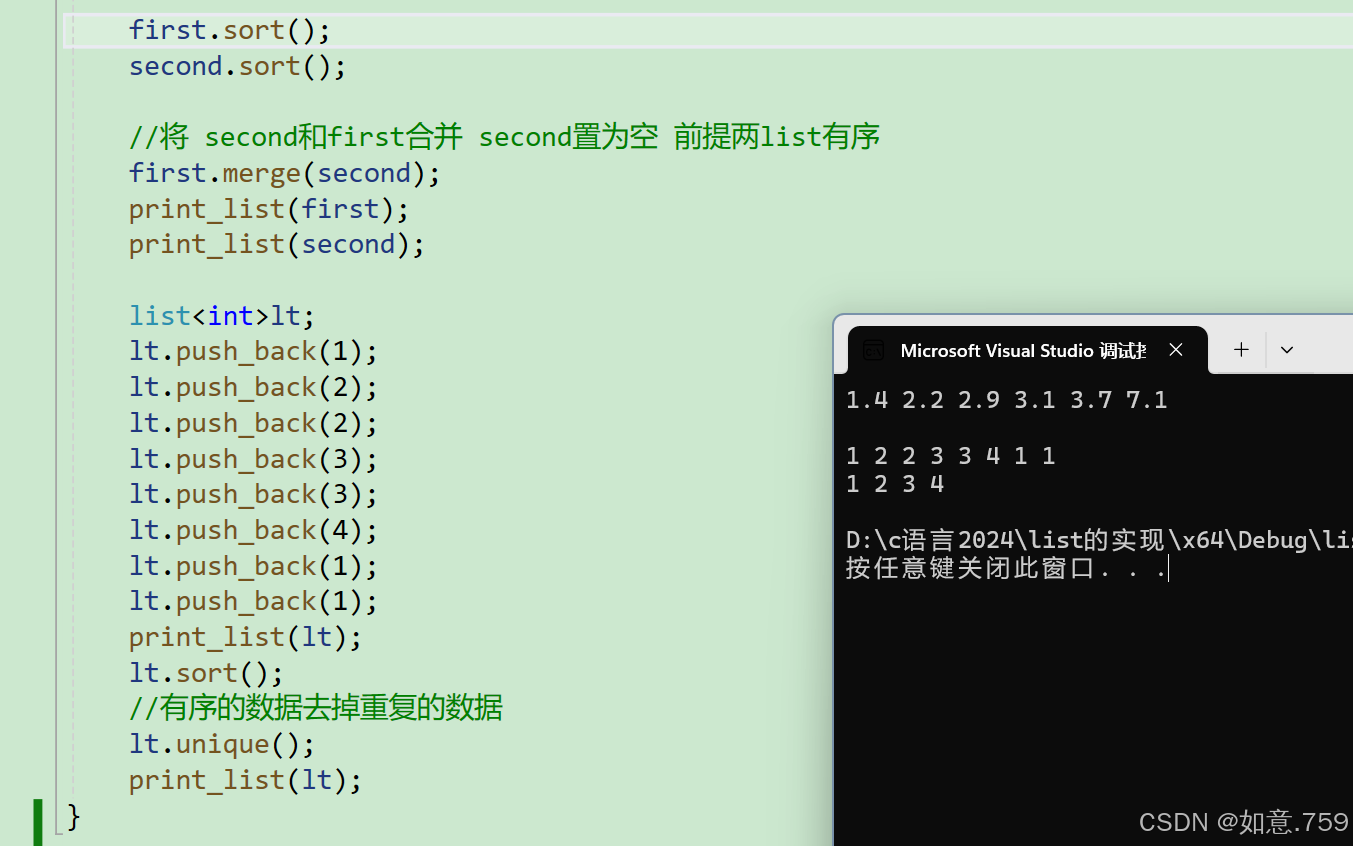The width and height of the screenshot is (1353, 846).
Task: Click console output line 1 2 2 3 3 4 1 1
Action: click(950, 456)
